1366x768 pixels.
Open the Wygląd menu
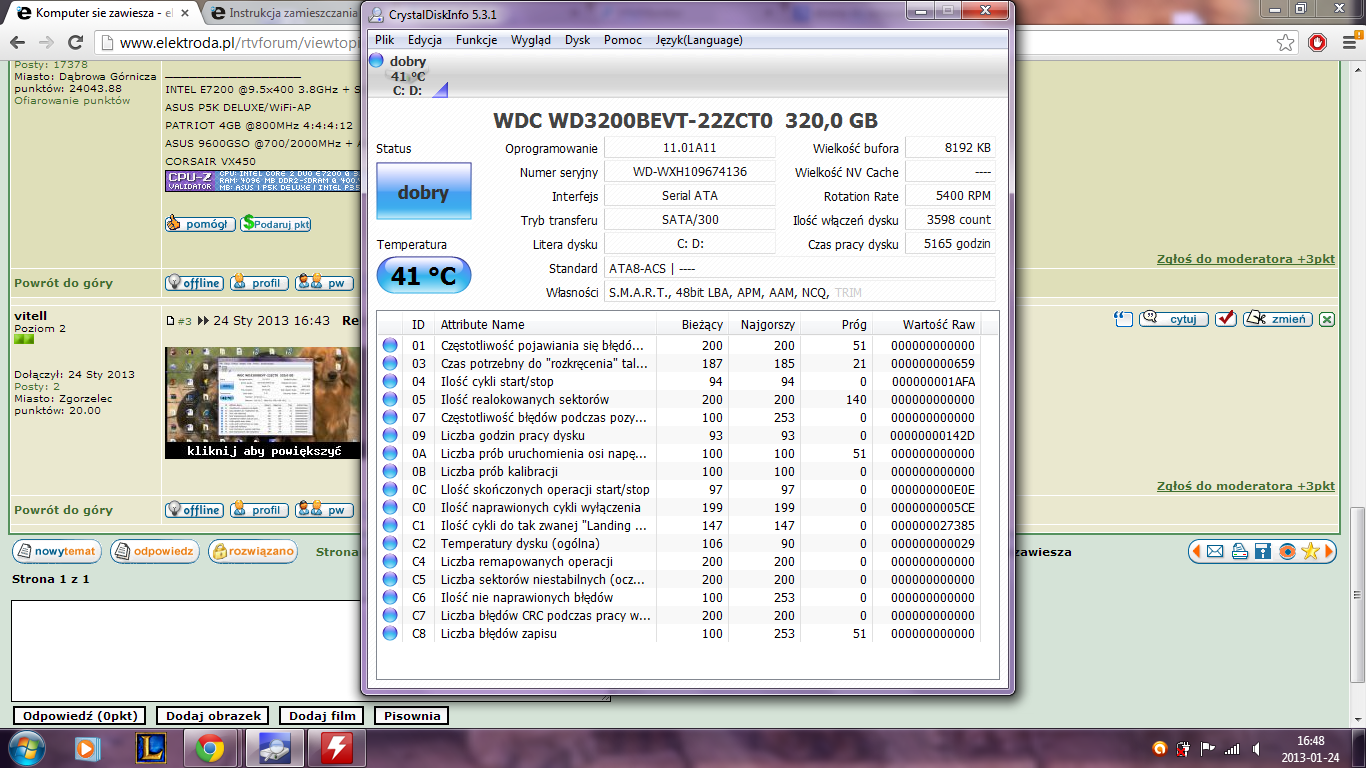coord(531,40)
